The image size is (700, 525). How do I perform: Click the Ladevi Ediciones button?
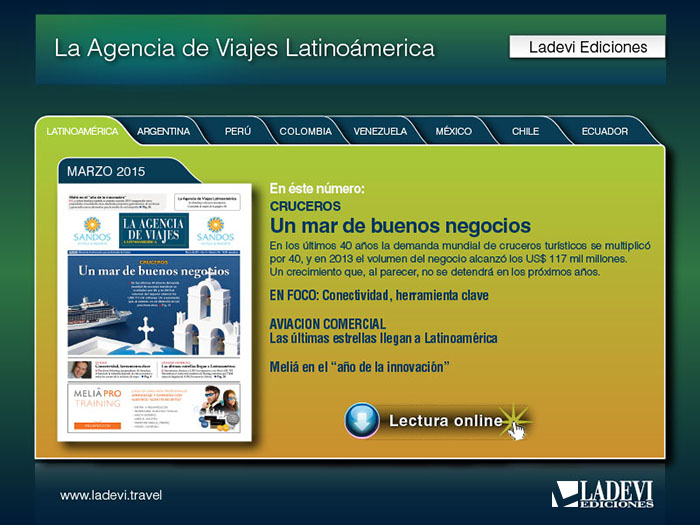587,47
